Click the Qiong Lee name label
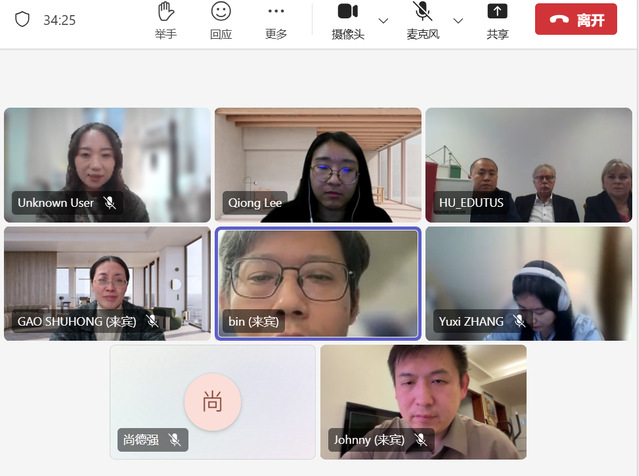Viewport: 639px width, 476px height. [255, 203]
